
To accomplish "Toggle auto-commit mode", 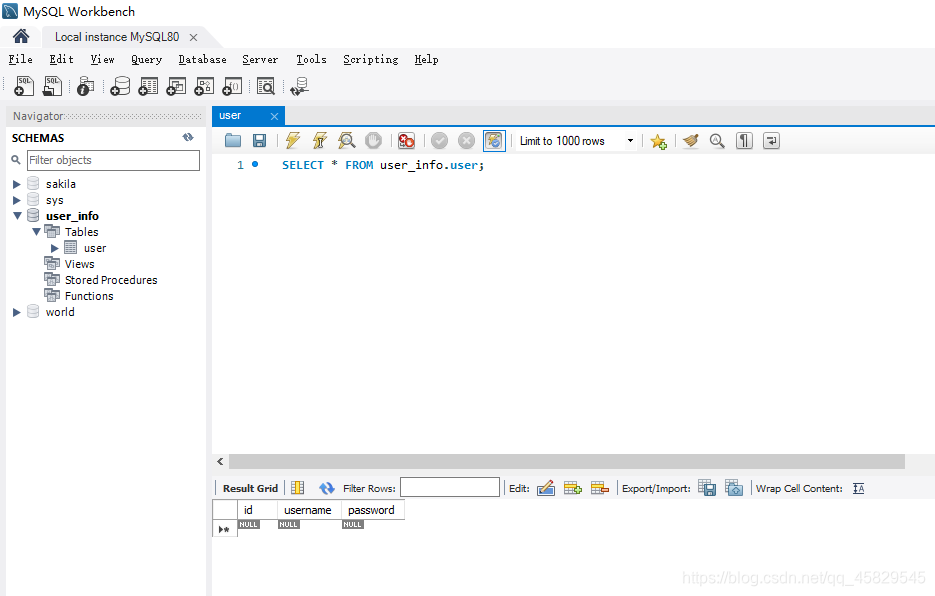I will point(494,141).
